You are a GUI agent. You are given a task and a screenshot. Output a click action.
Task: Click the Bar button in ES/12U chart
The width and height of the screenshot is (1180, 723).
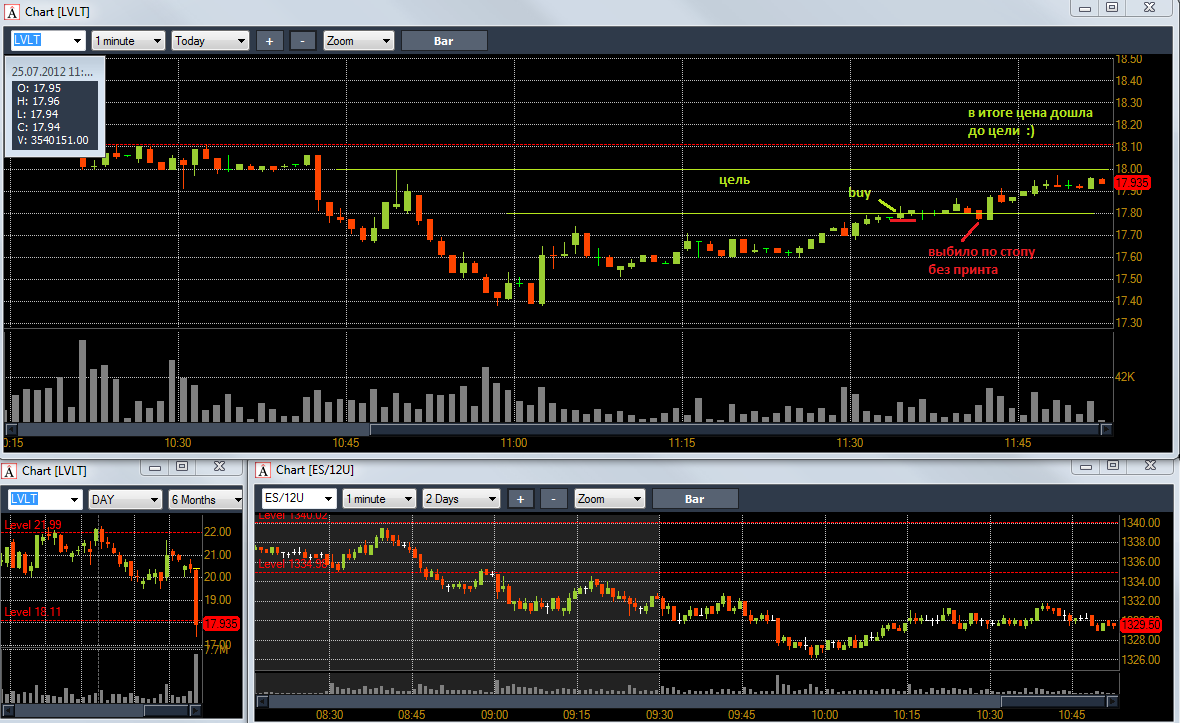[x=695, y=499]
